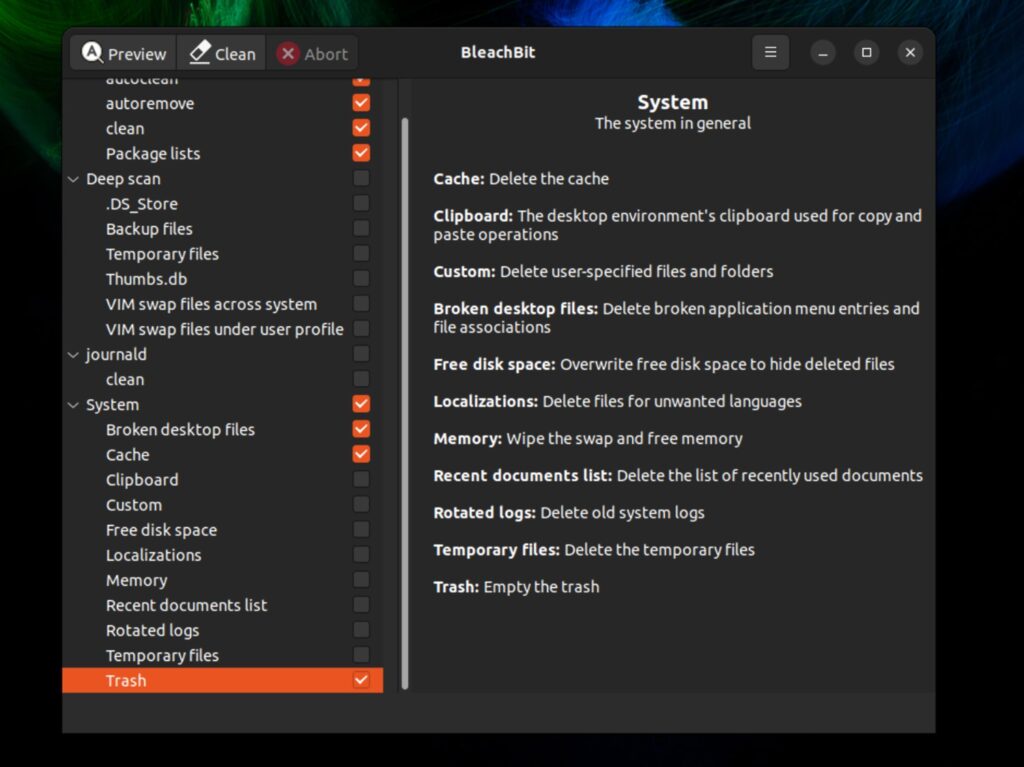This screenshot has height=767, width=1024.
Task: Uncheck the Package lists checkbox
Action: [360, 152]
